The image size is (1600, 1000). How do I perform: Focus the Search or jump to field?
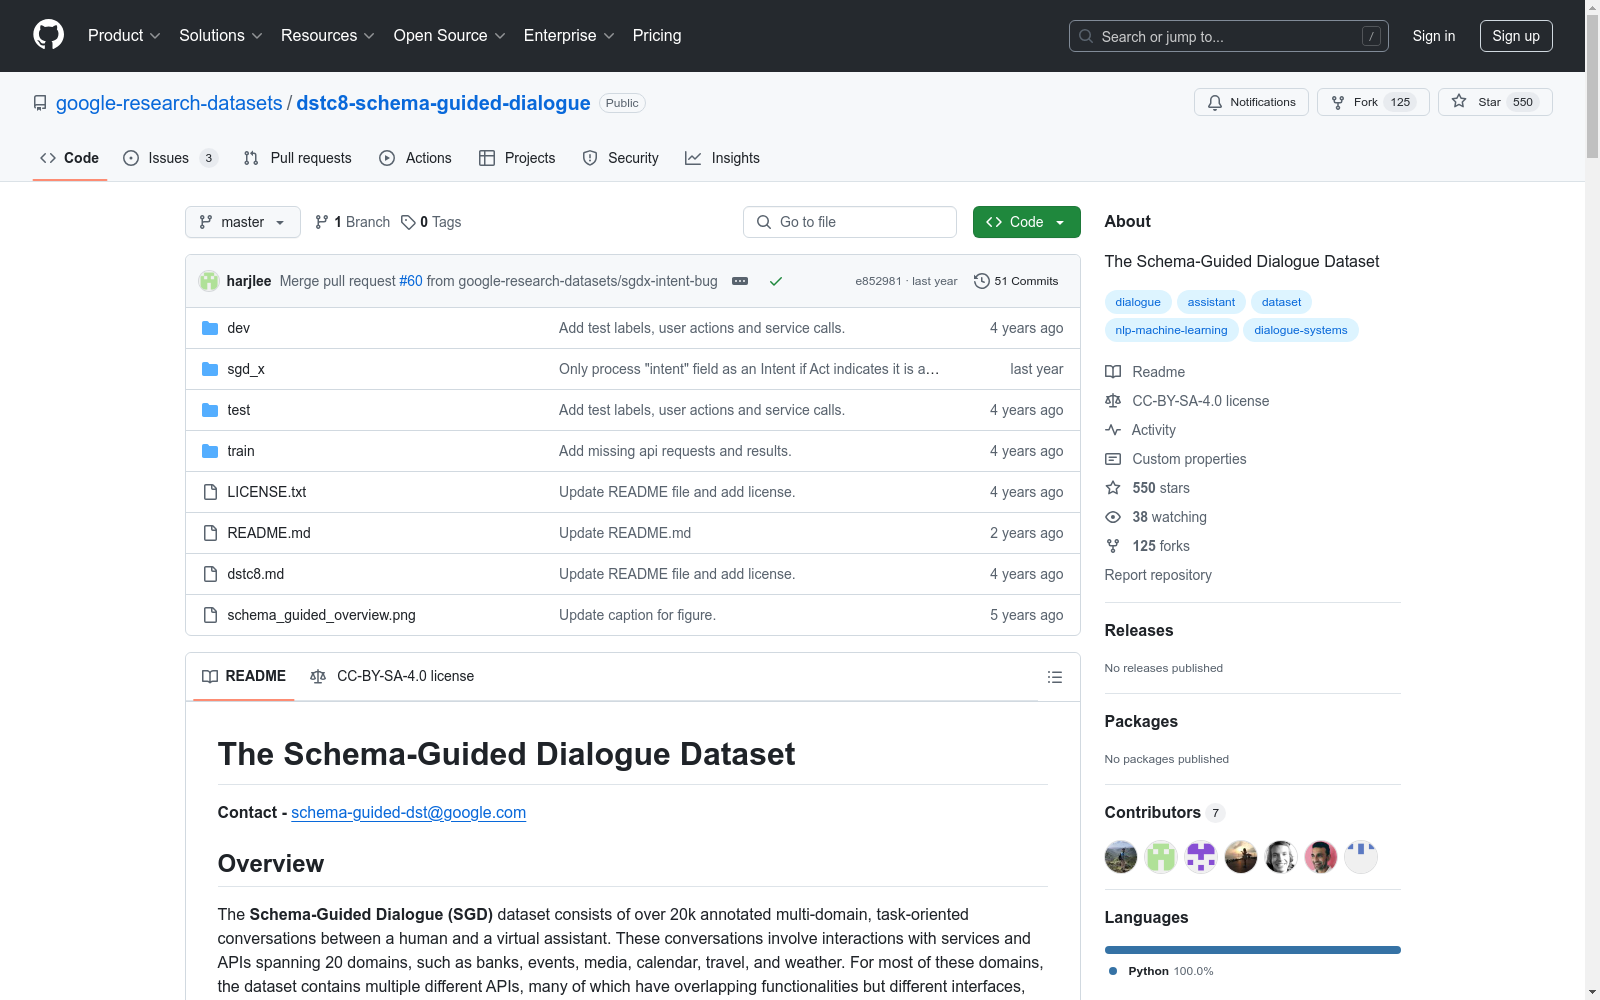pos(1229,36)
